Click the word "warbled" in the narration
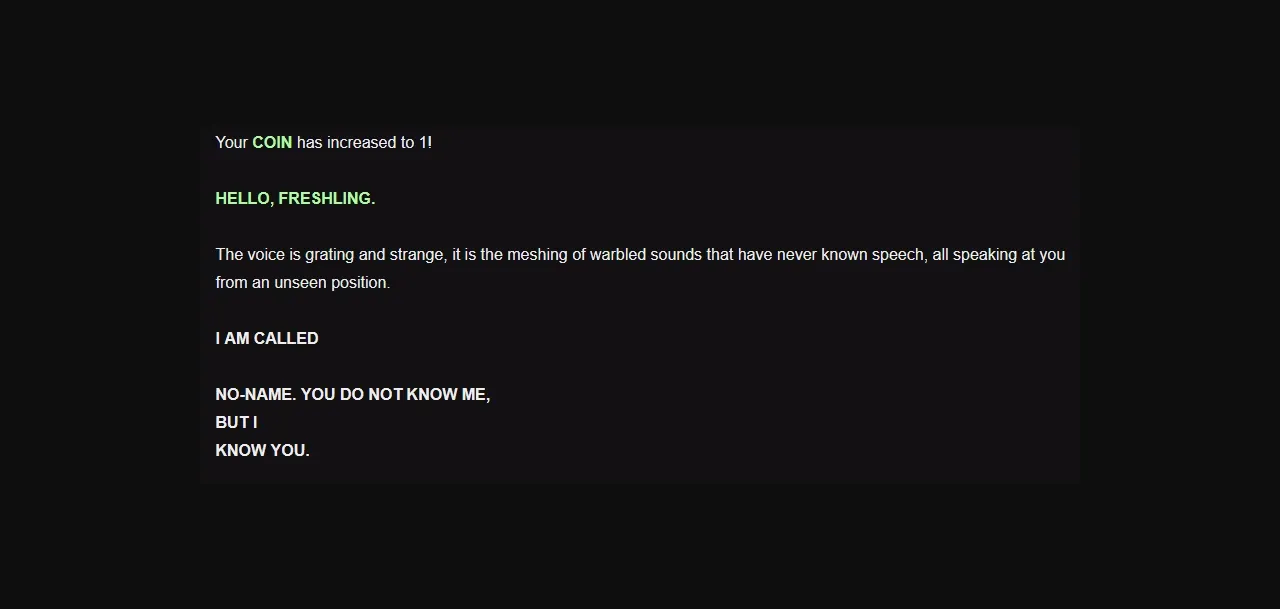Screen dimensions: 1280x609 [x=618, y=254]
